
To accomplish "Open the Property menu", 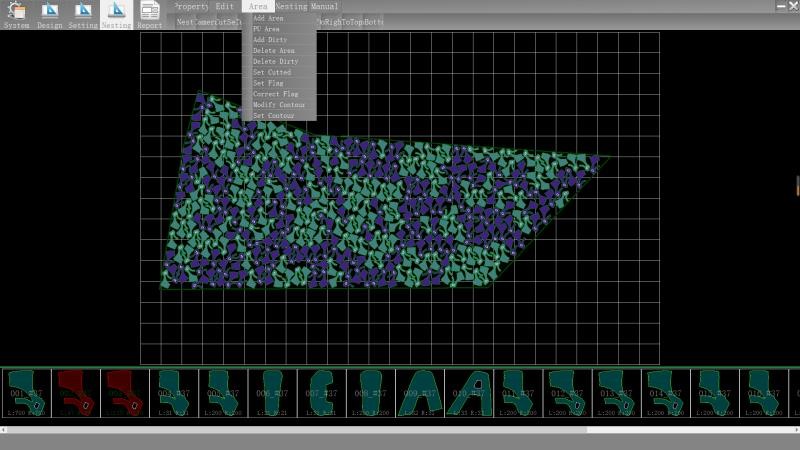I will click(191, 6).
